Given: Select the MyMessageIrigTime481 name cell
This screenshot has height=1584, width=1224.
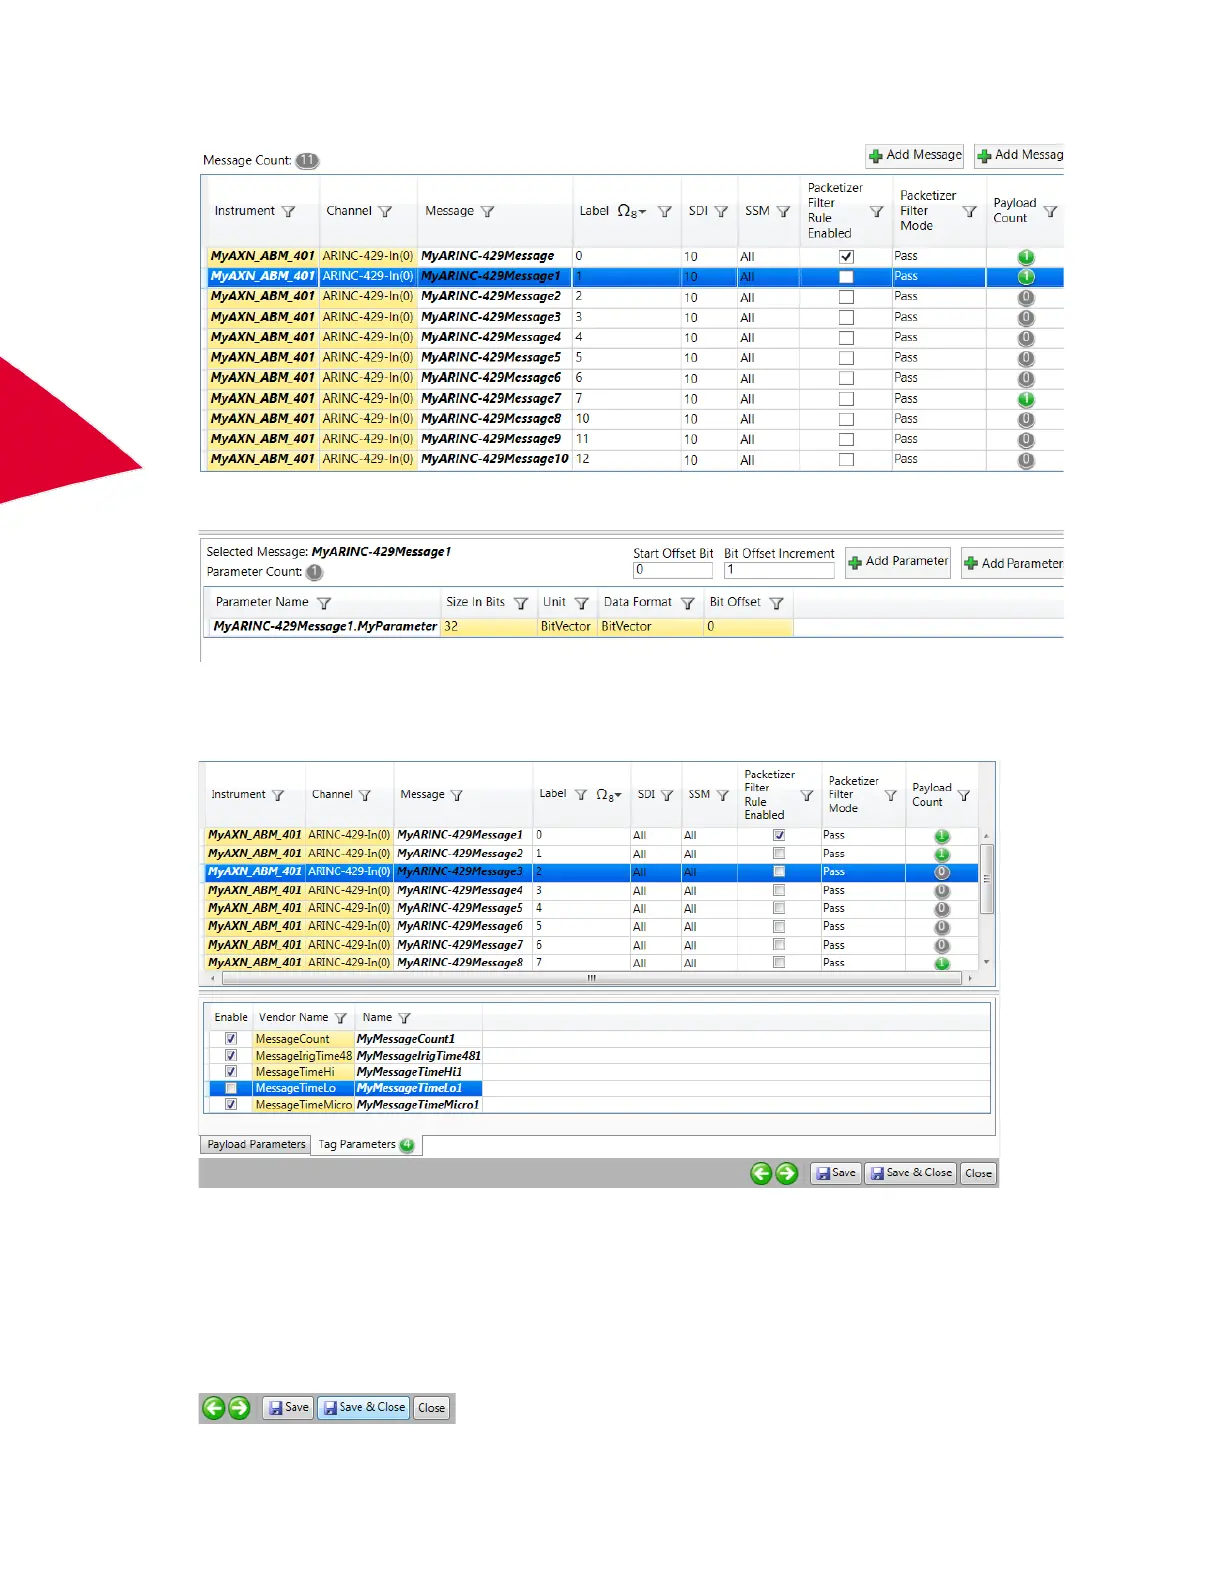Looking at the screenshot, I should (x=418, y=1056).
